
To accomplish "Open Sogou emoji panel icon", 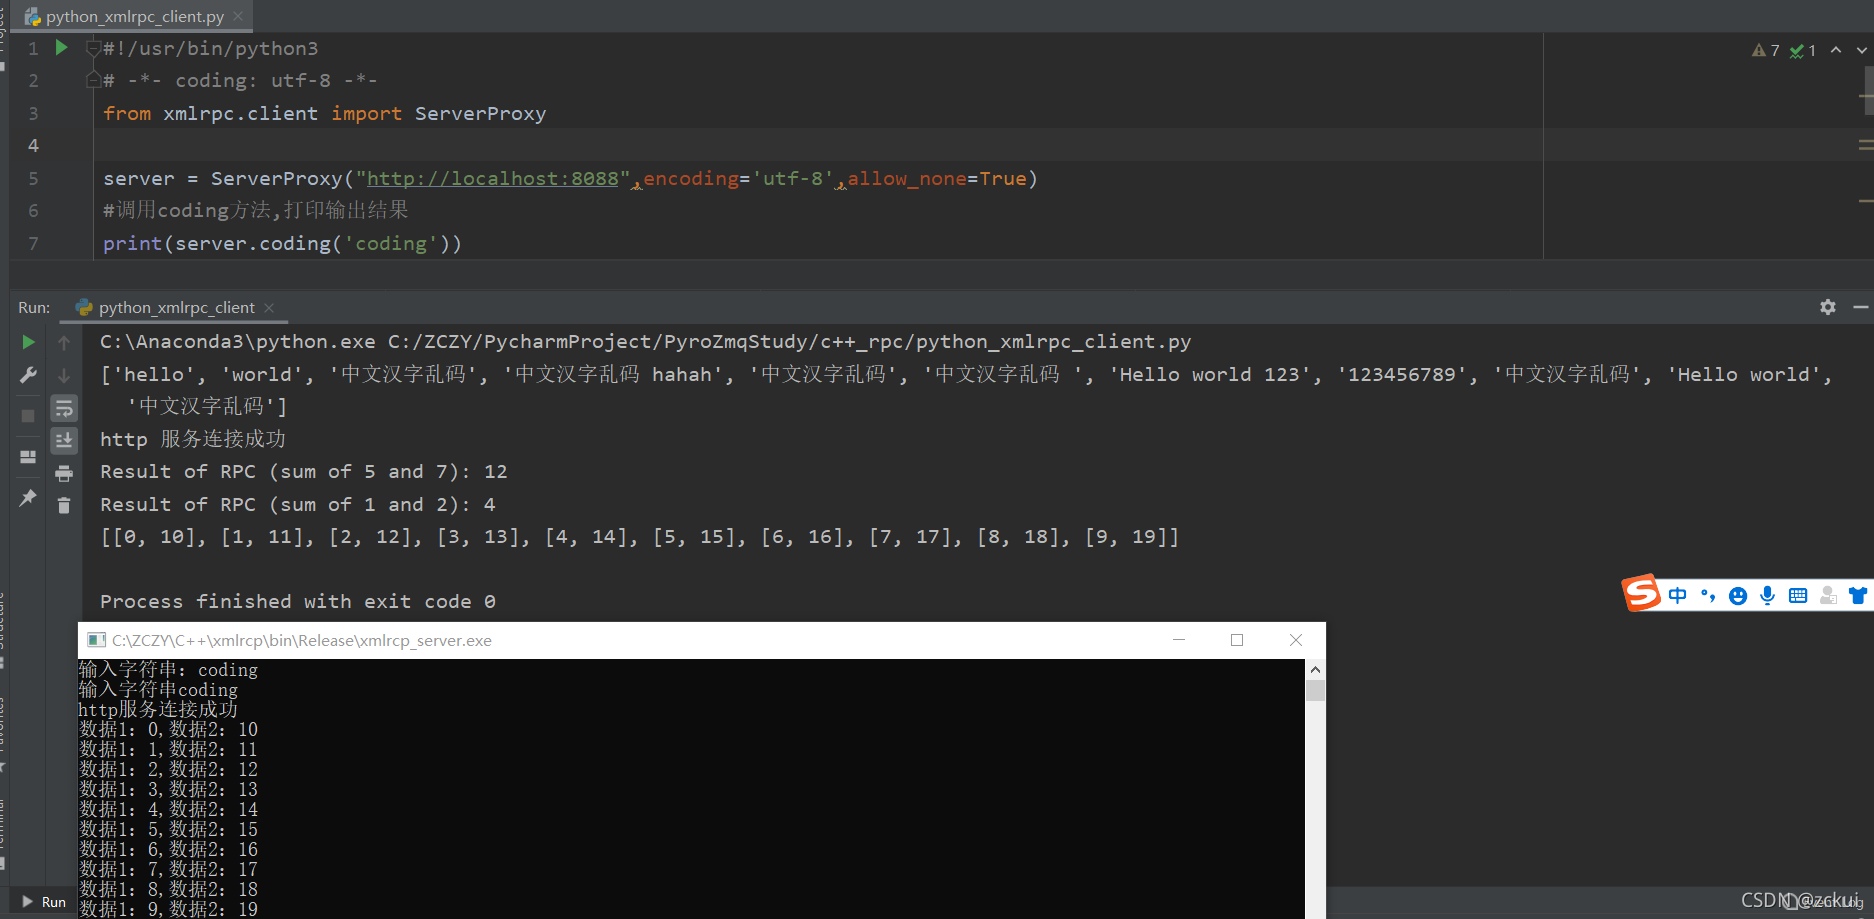I will 1738,596.
